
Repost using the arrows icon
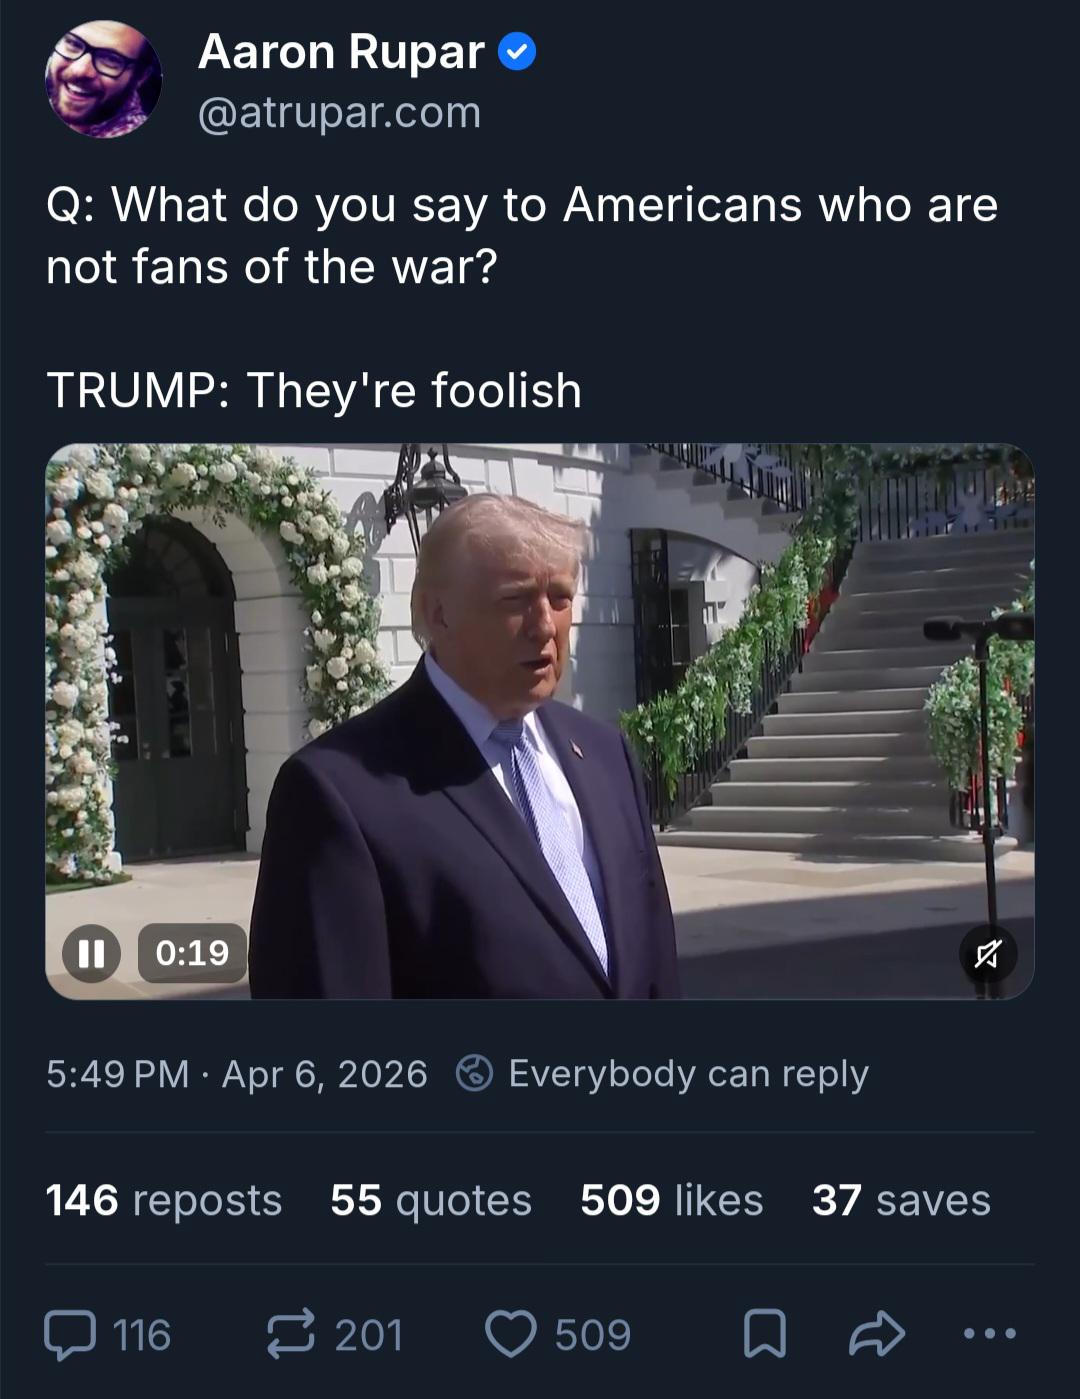point(291,1335)
